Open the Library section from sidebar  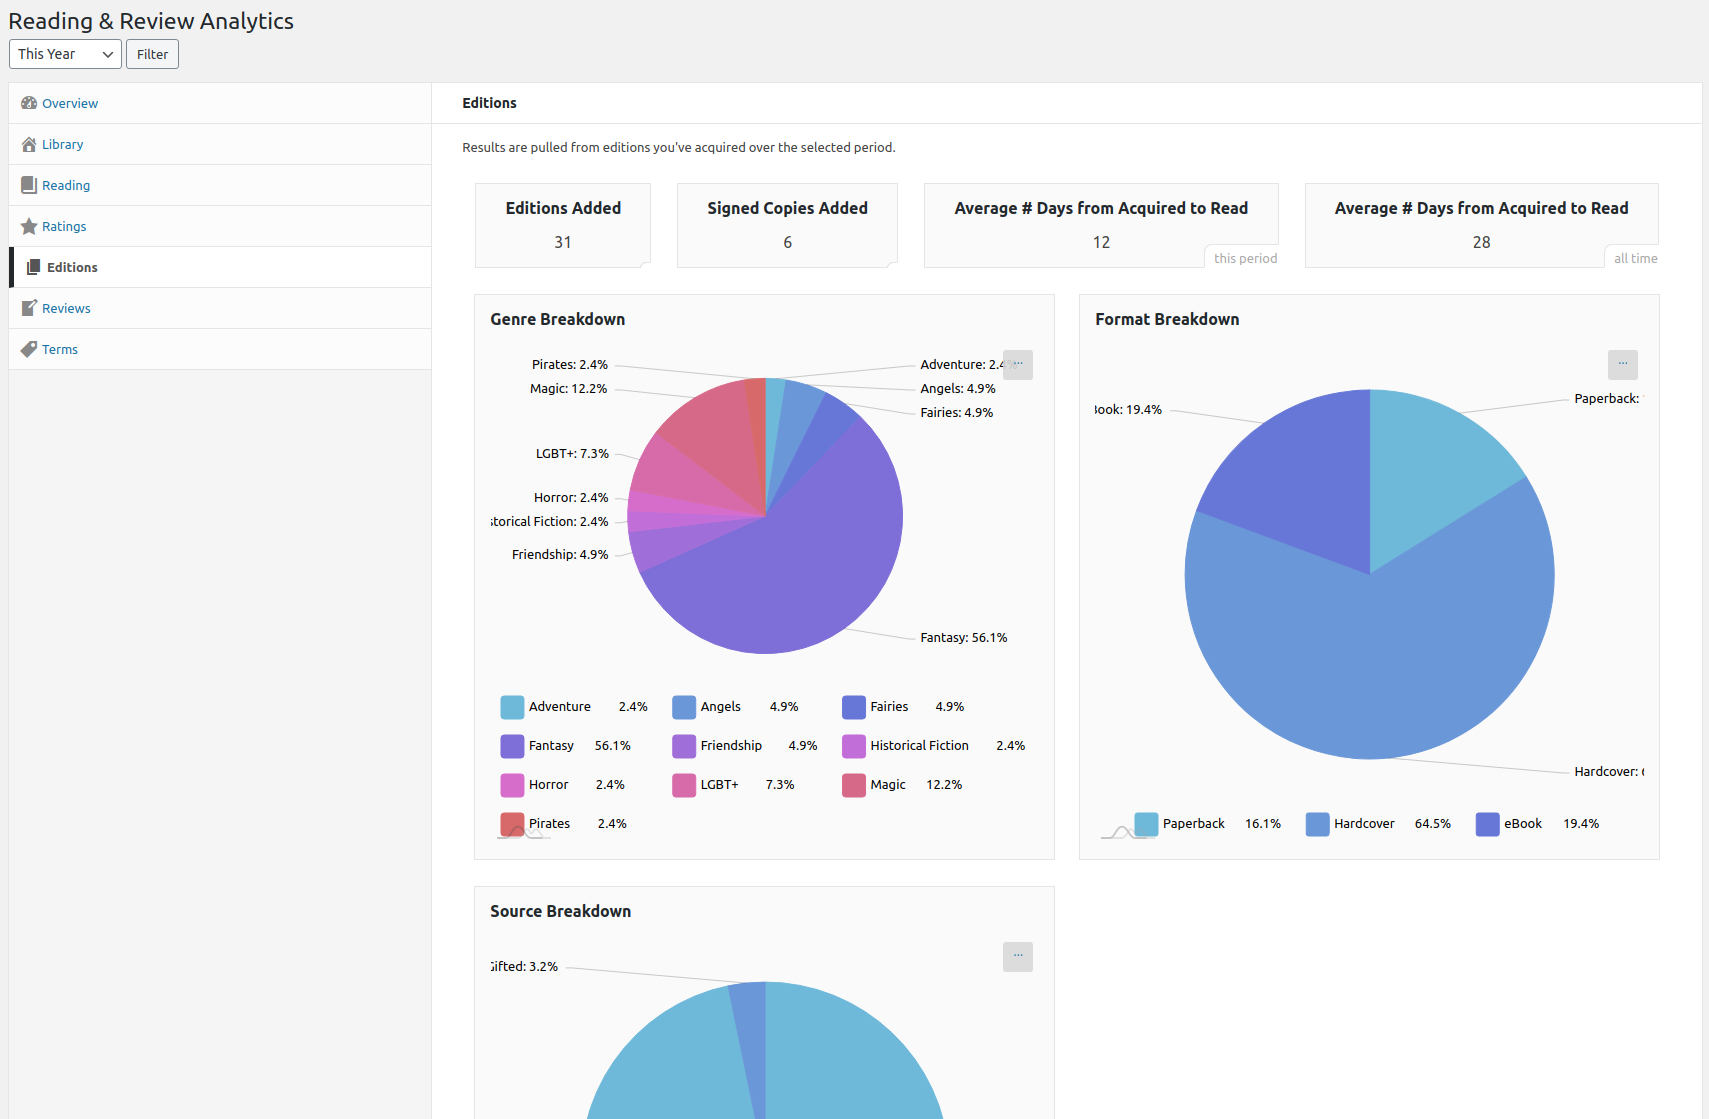(x=220, y=144)
